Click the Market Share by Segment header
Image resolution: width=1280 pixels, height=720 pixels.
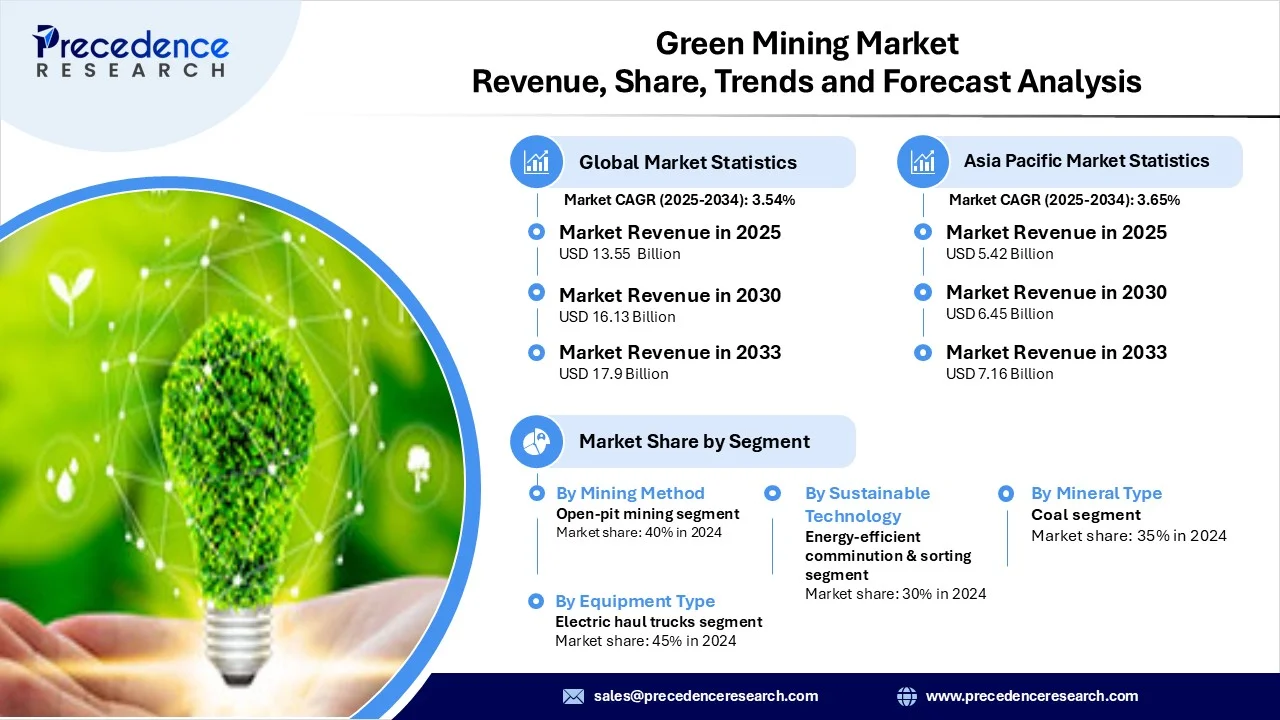click(694, 441)
